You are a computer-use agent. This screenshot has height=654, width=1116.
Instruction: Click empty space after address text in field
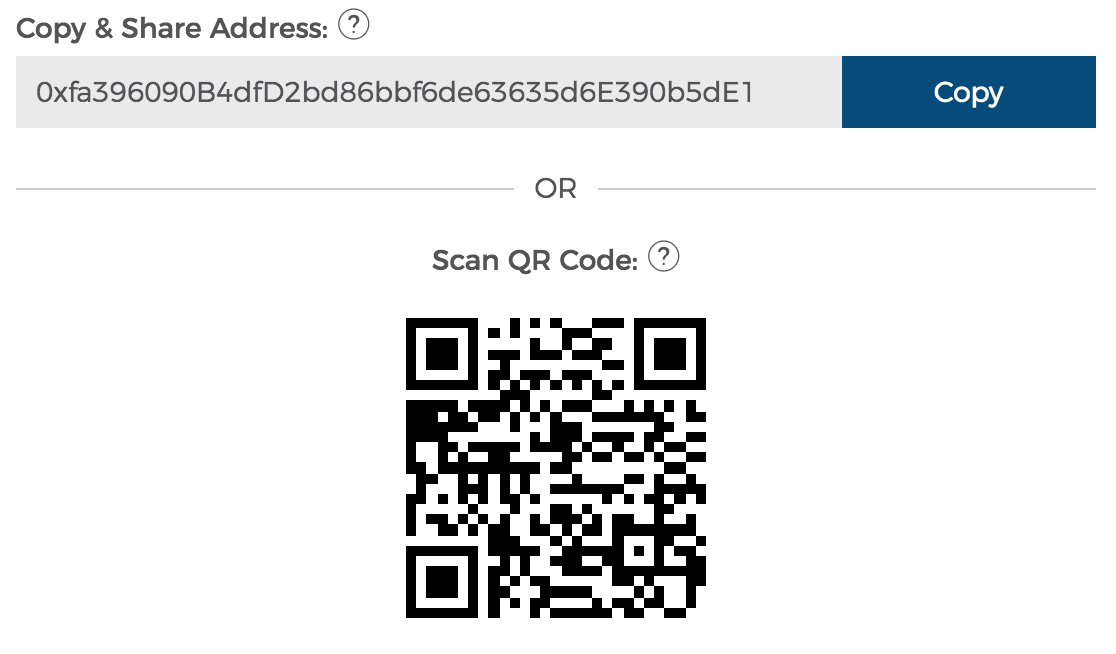click(797, 93)
